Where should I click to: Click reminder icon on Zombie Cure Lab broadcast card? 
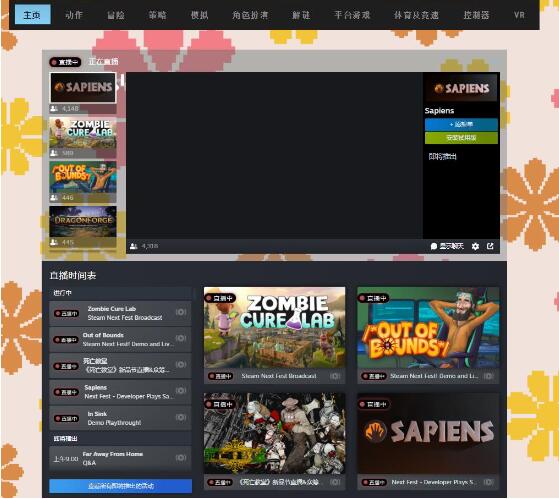335,376
